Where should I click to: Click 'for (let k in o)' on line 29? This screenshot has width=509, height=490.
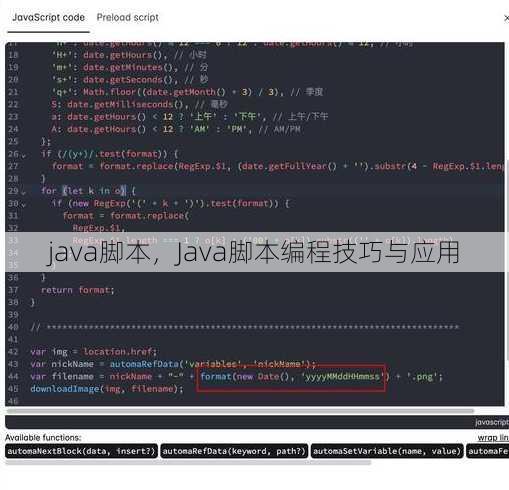click(88, 191)
